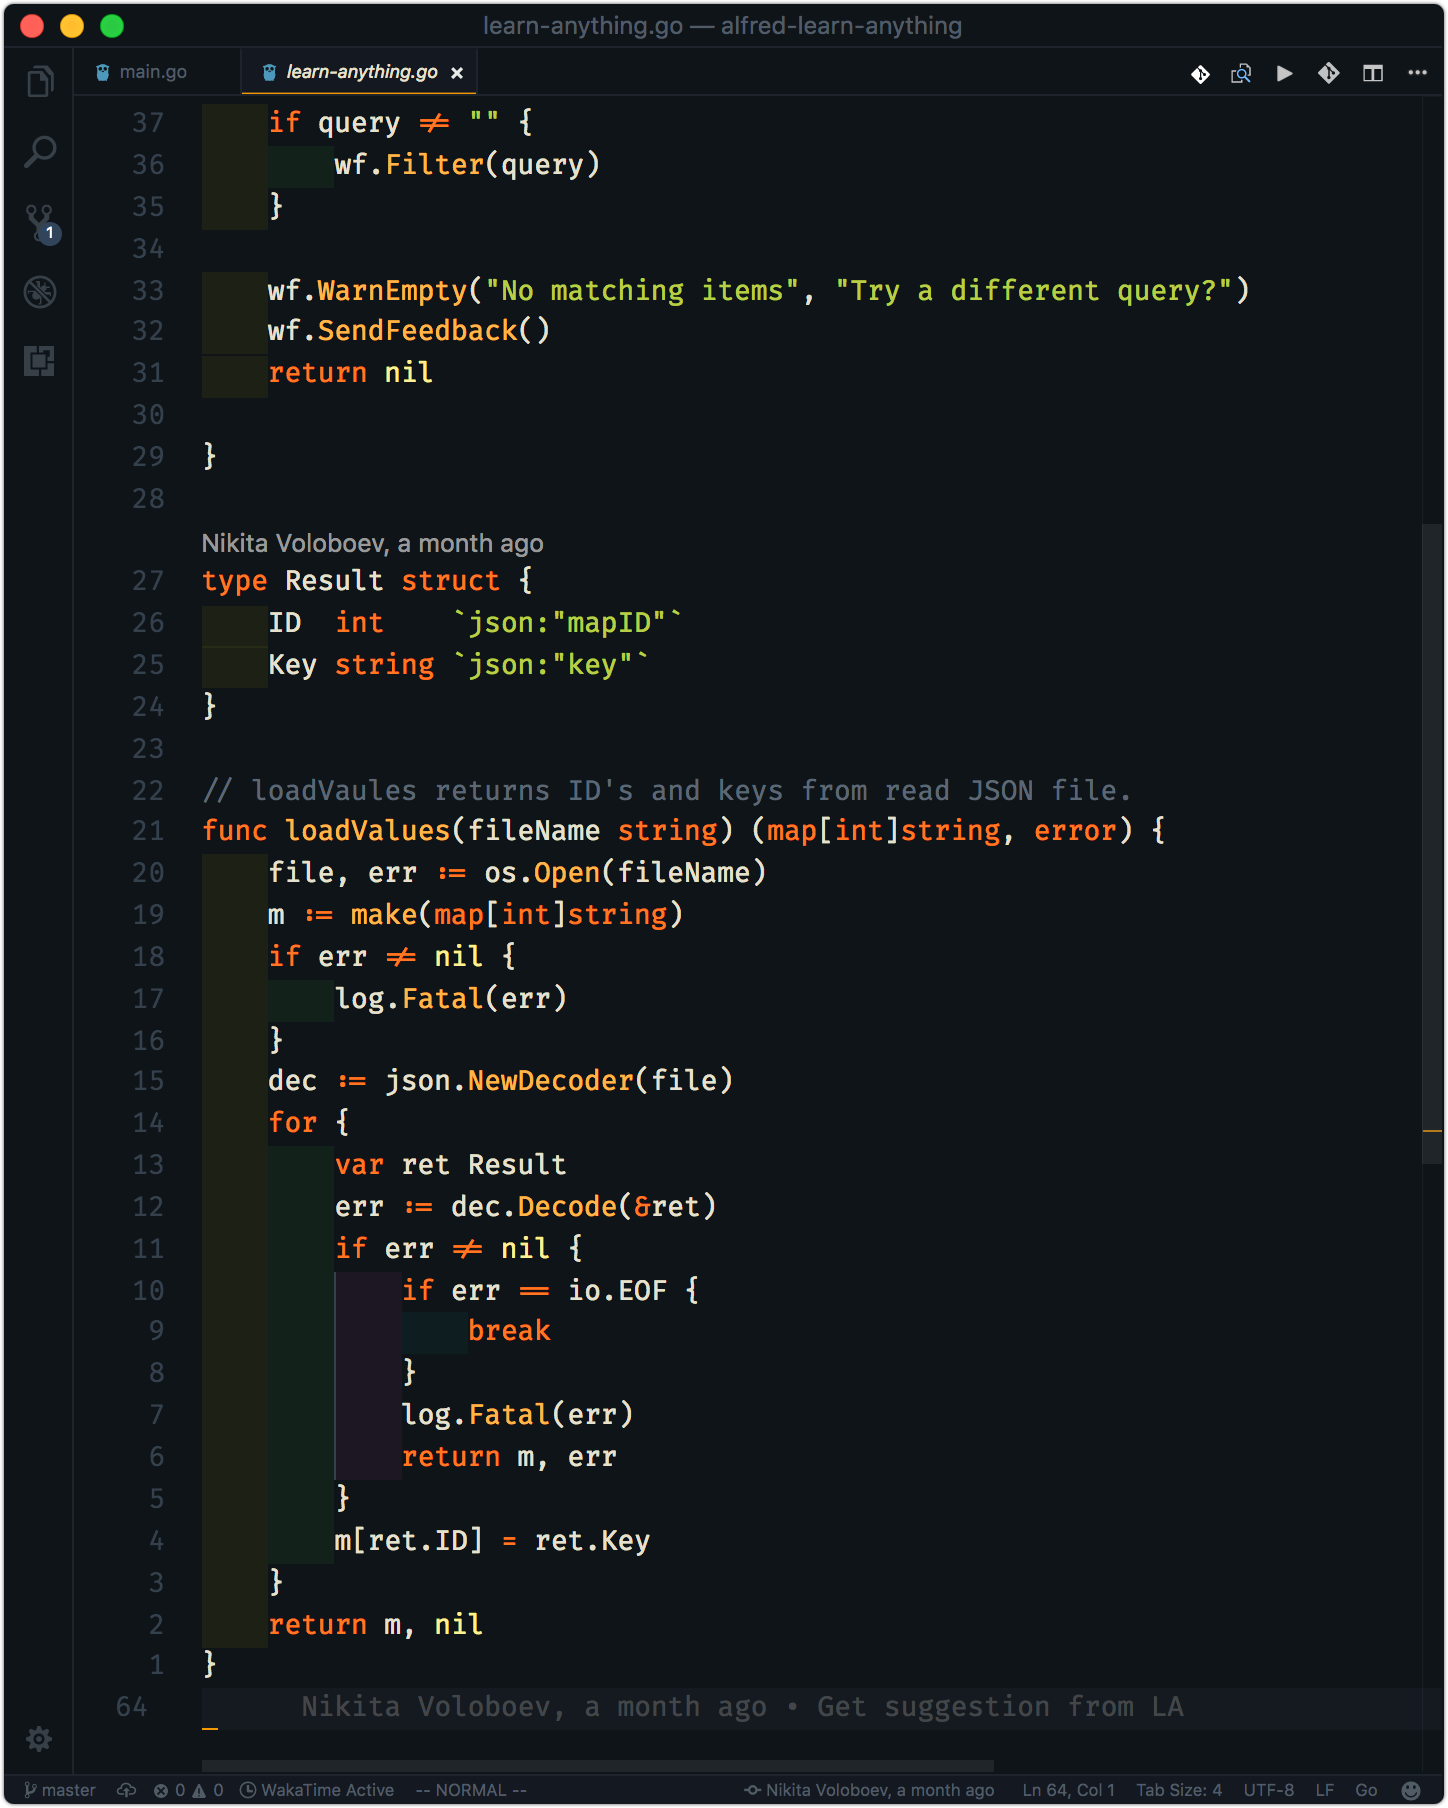Split the editor with split icon
The width and height of the screenshot is (1448, 1808).
coord(1373,73)
